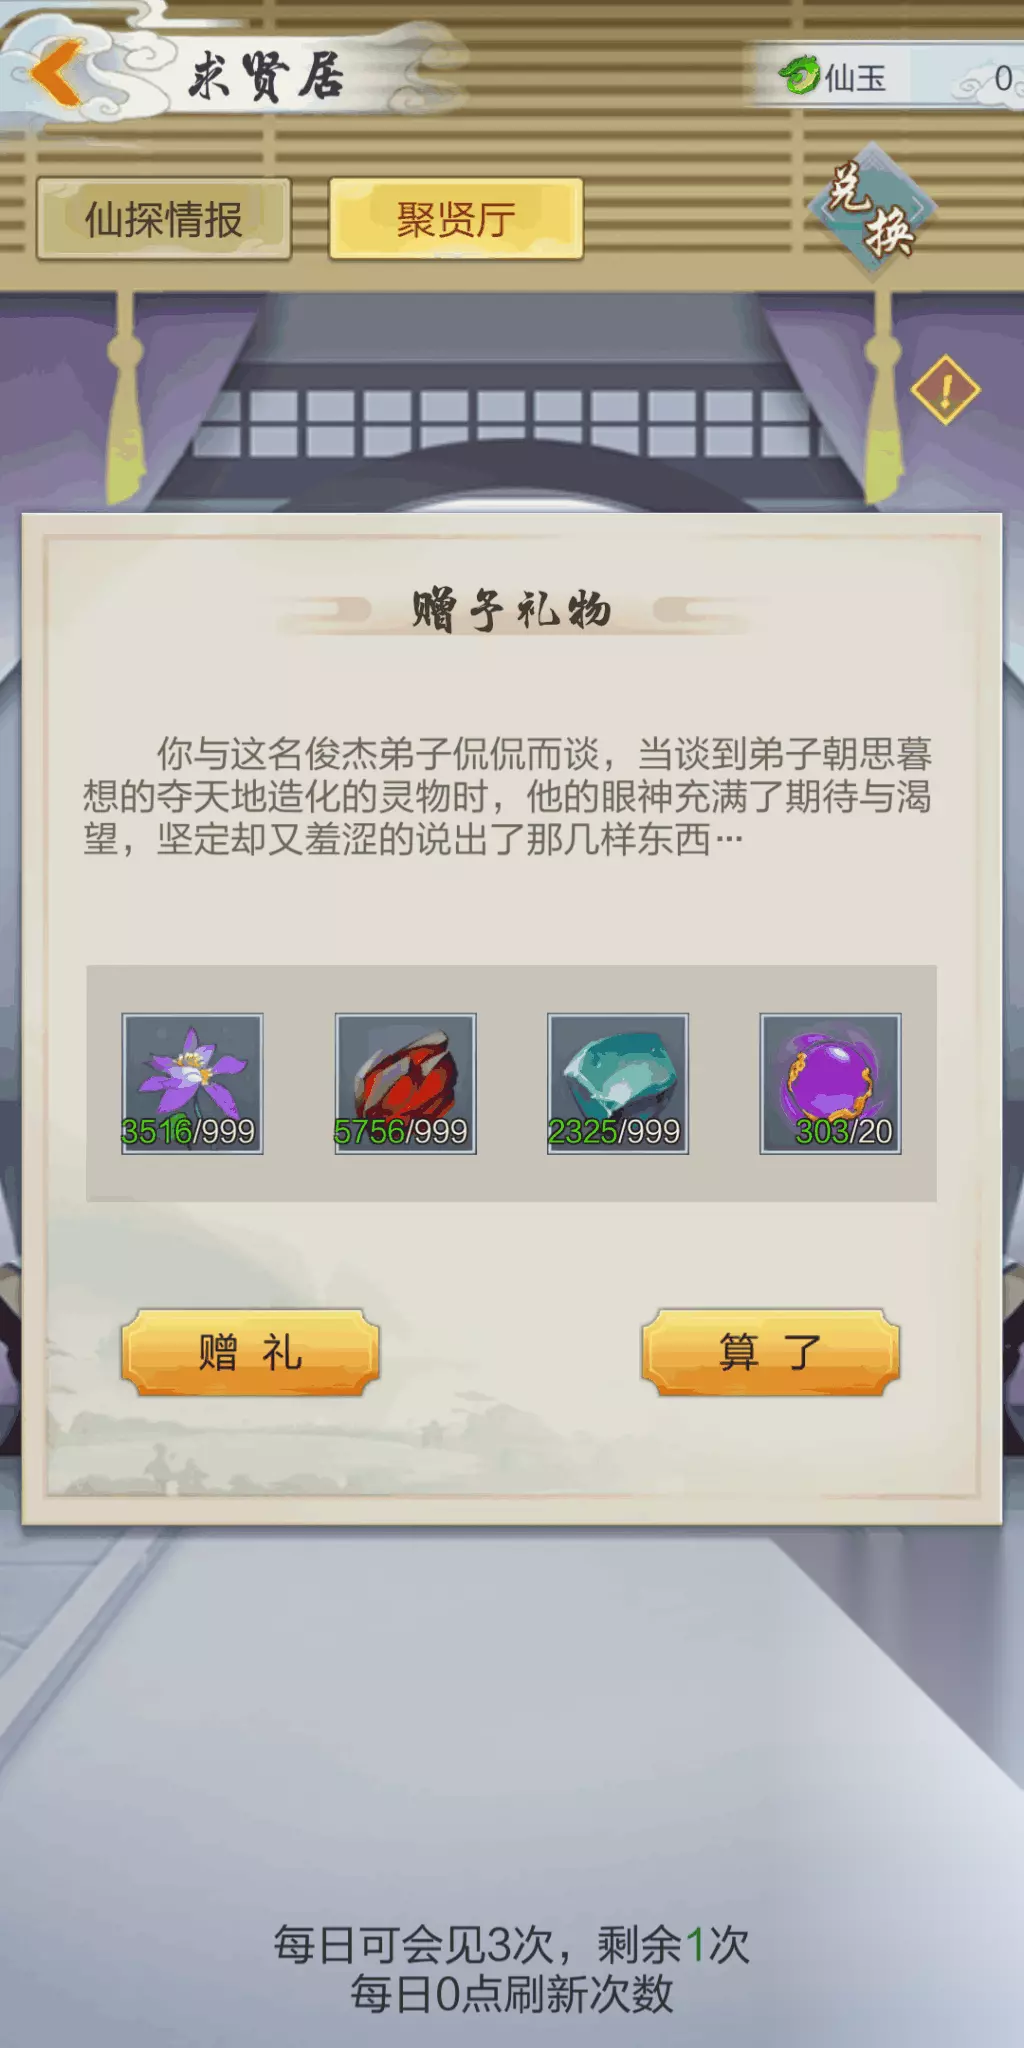The image size is (1024, 2048).
Task: Tap the 每日0点刷新次数 notice
Action: [x=512, y=1995]
